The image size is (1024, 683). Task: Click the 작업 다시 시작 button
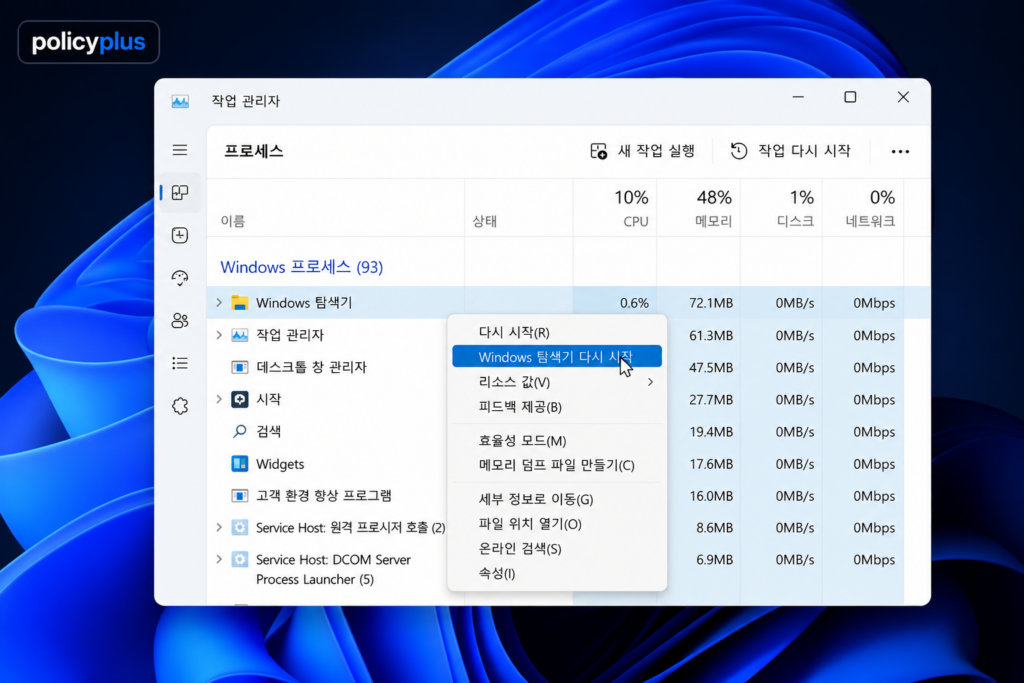tap(791, 151)
